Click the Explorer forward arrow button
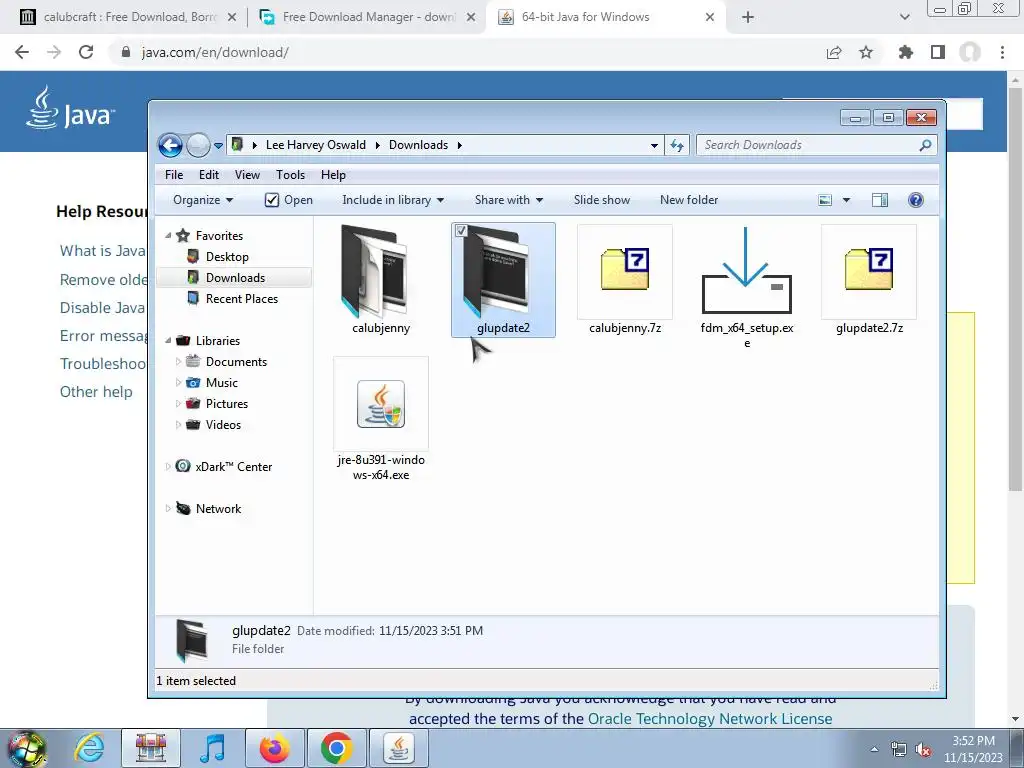Image resolution: width=1024 pixels, height=768 pixels. (x=198, y=145)
